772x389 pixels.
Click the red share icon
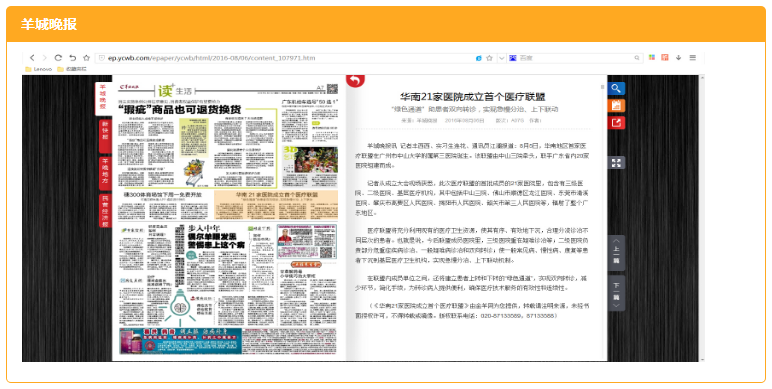pyautogui.click(x=616, y=123)
